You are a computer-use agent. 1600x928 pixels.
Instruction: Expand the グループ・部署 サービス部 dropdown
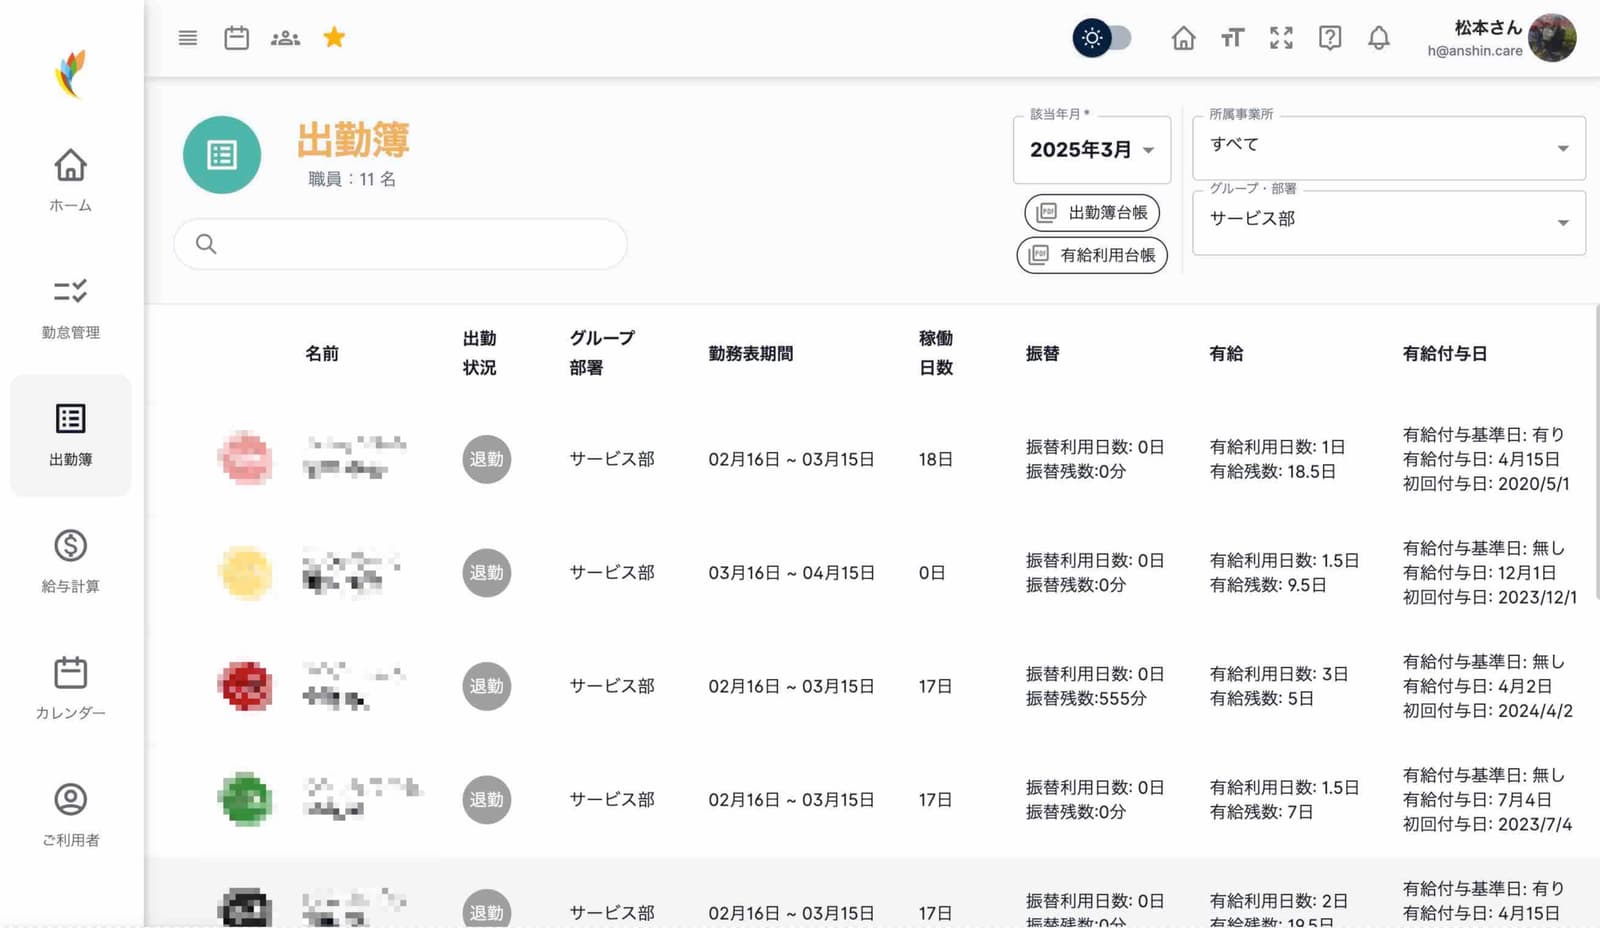click(1389, 222)
